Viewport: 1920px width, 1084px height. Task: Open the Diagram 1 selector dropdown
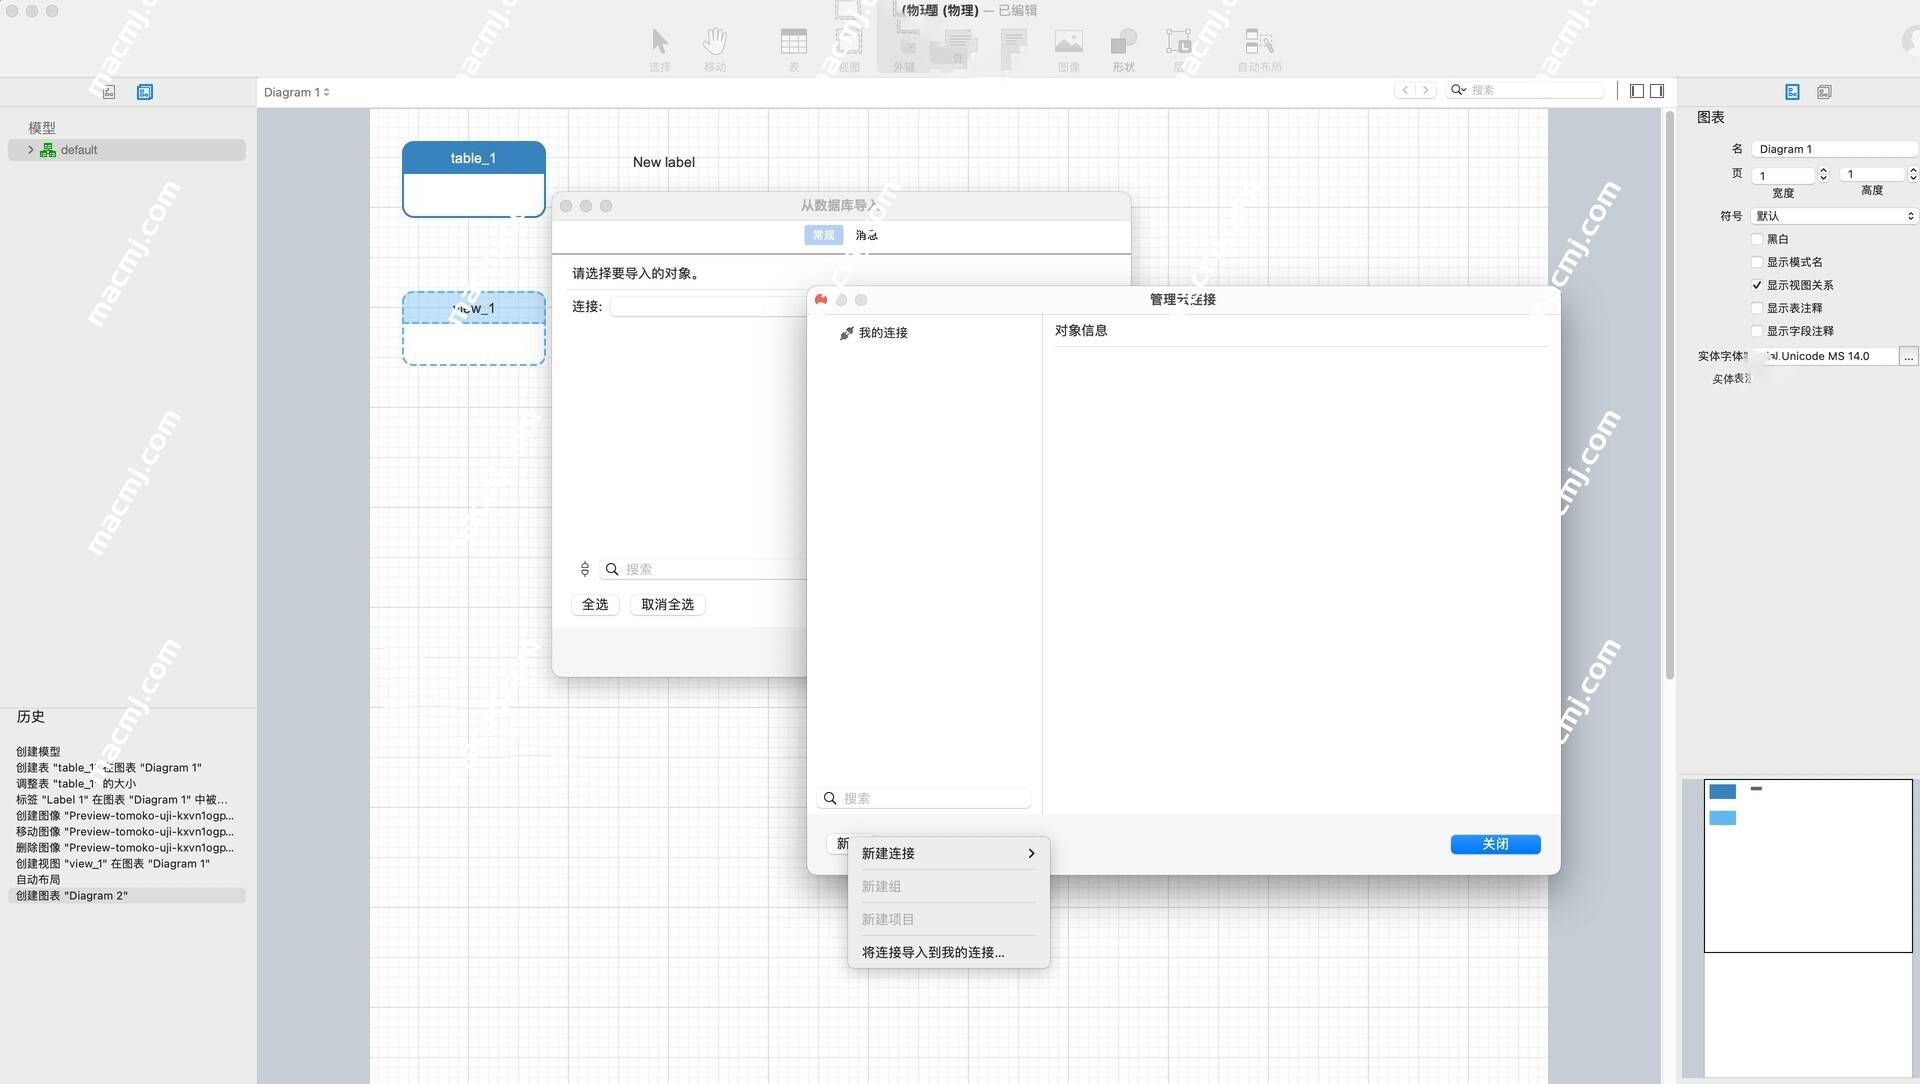(297, 92)
